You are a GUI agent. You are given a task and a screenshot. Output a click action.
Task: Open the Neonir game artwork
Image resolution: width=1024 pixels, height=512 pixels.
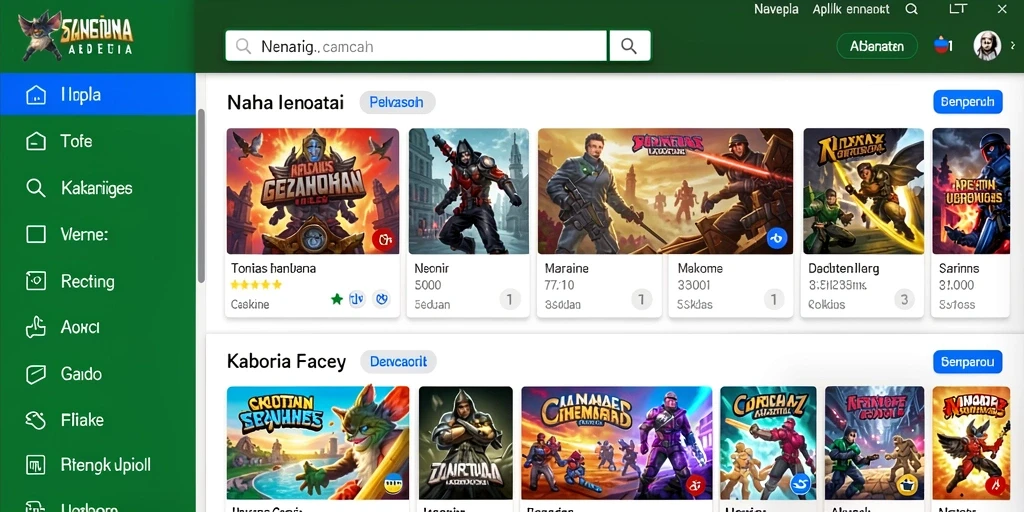click(x=469, y=191)
